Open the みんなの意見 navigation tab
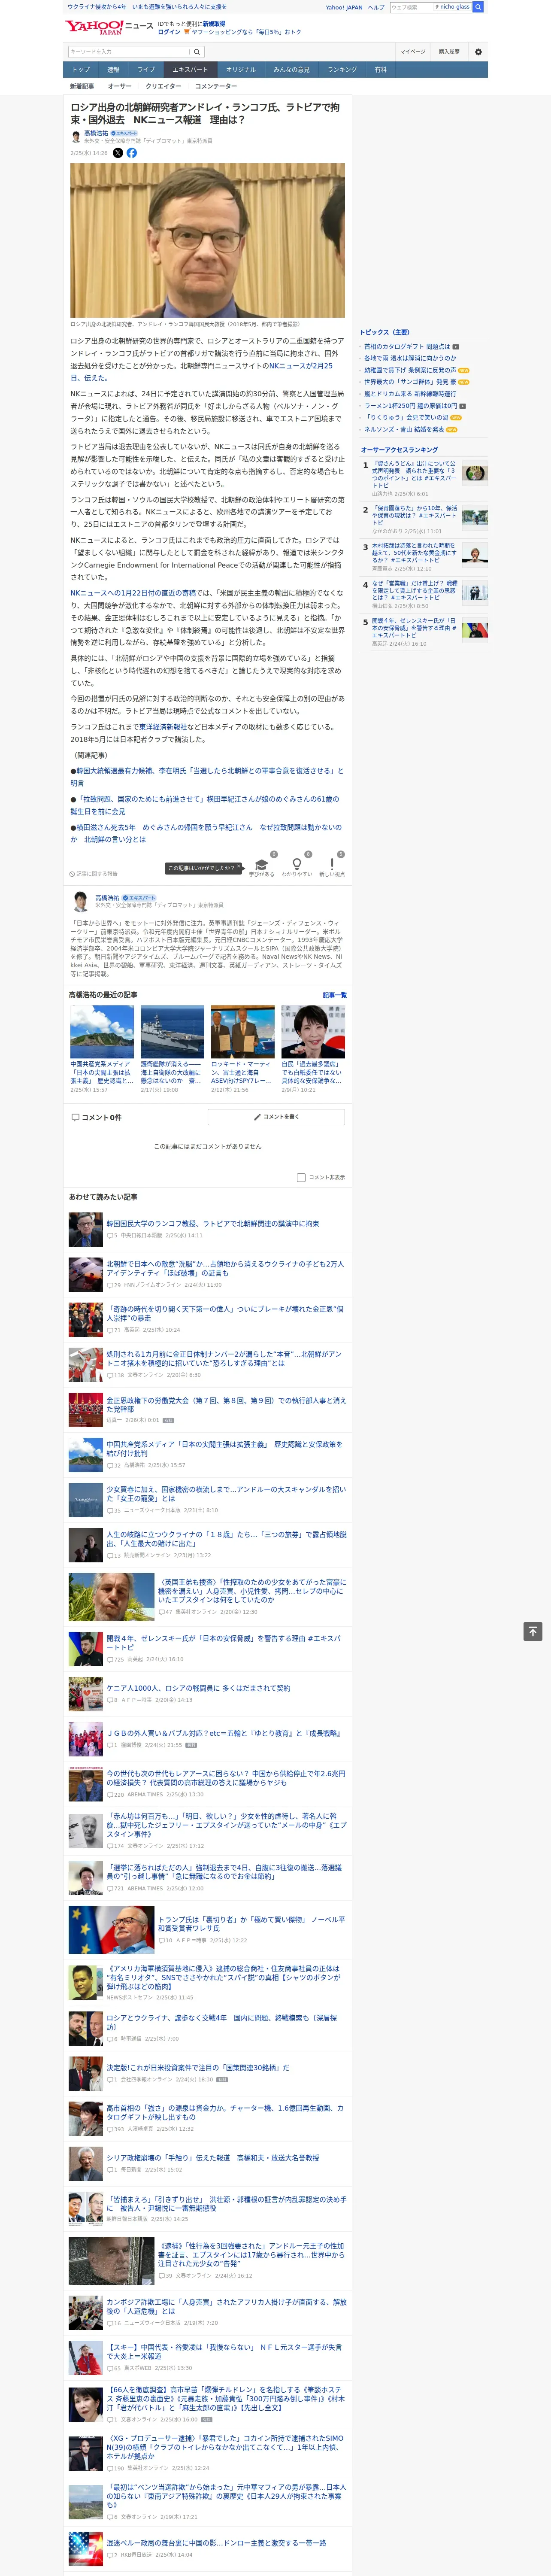Viewport: 551px width, 2576px height. 291,70
